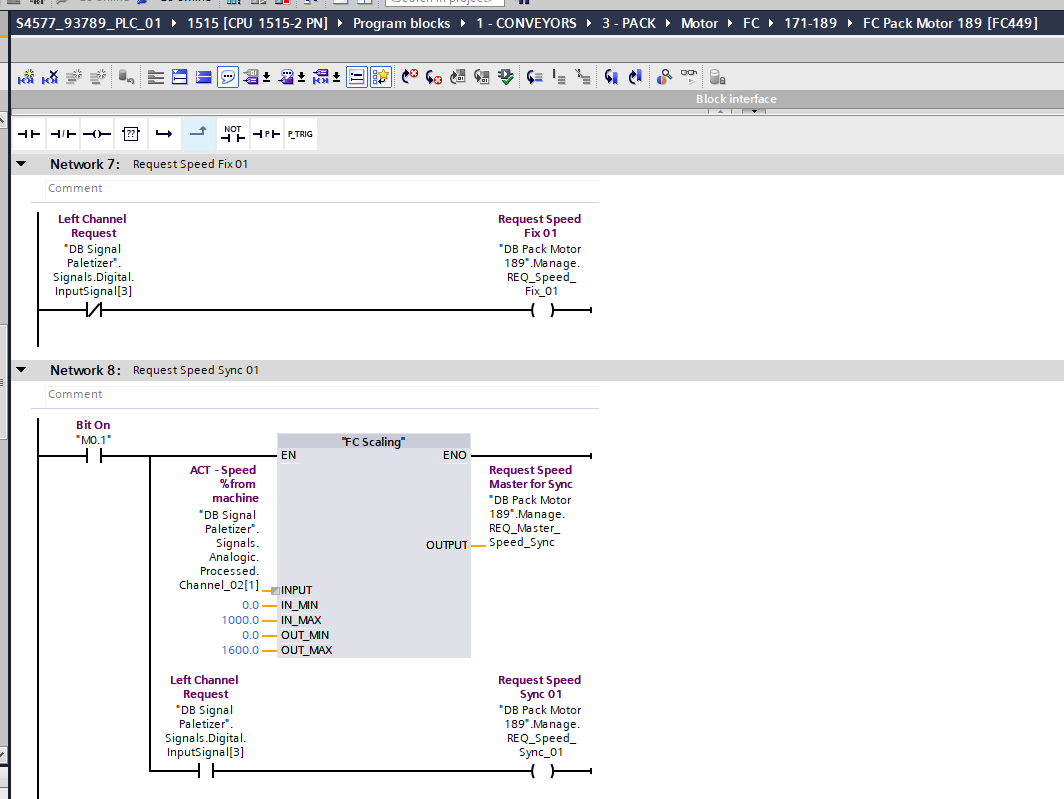Select the 1000.0 IN_MAX value

tap(240, 620)
